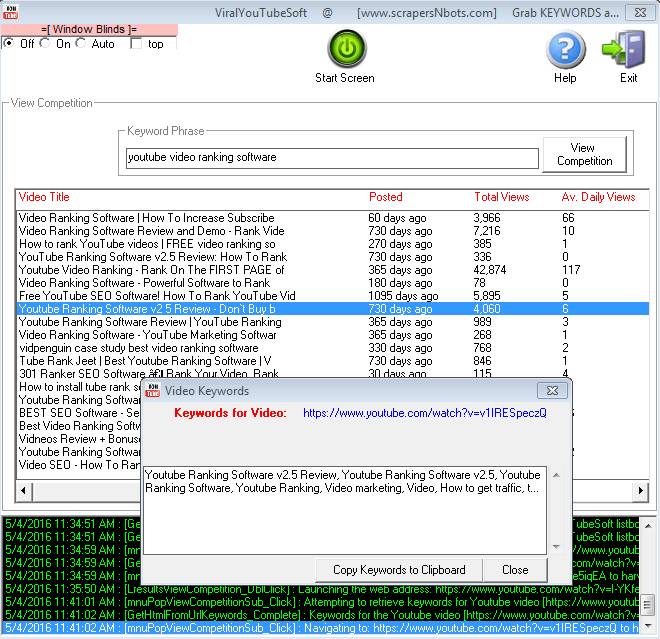The image size is (660, 639).
Task: Select row 'Video Ranking Software - Powerful Software to Rank'
Action: pyautogui.click(x=333, y=283)
